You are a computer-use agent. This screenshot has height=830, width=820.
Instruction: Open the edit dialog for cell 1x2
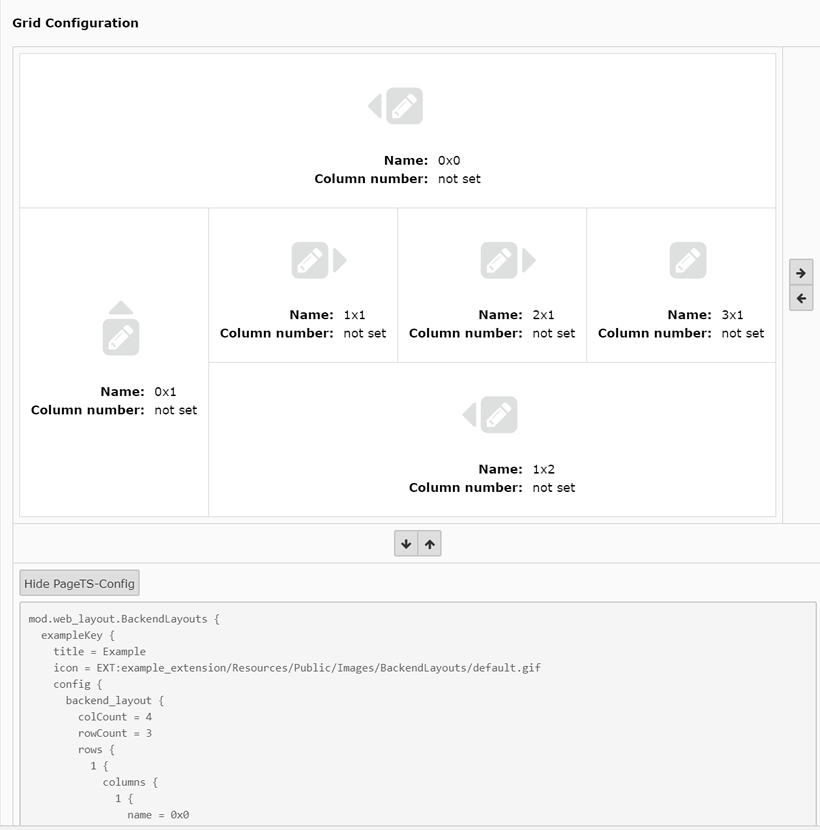(x=499, y=415)
